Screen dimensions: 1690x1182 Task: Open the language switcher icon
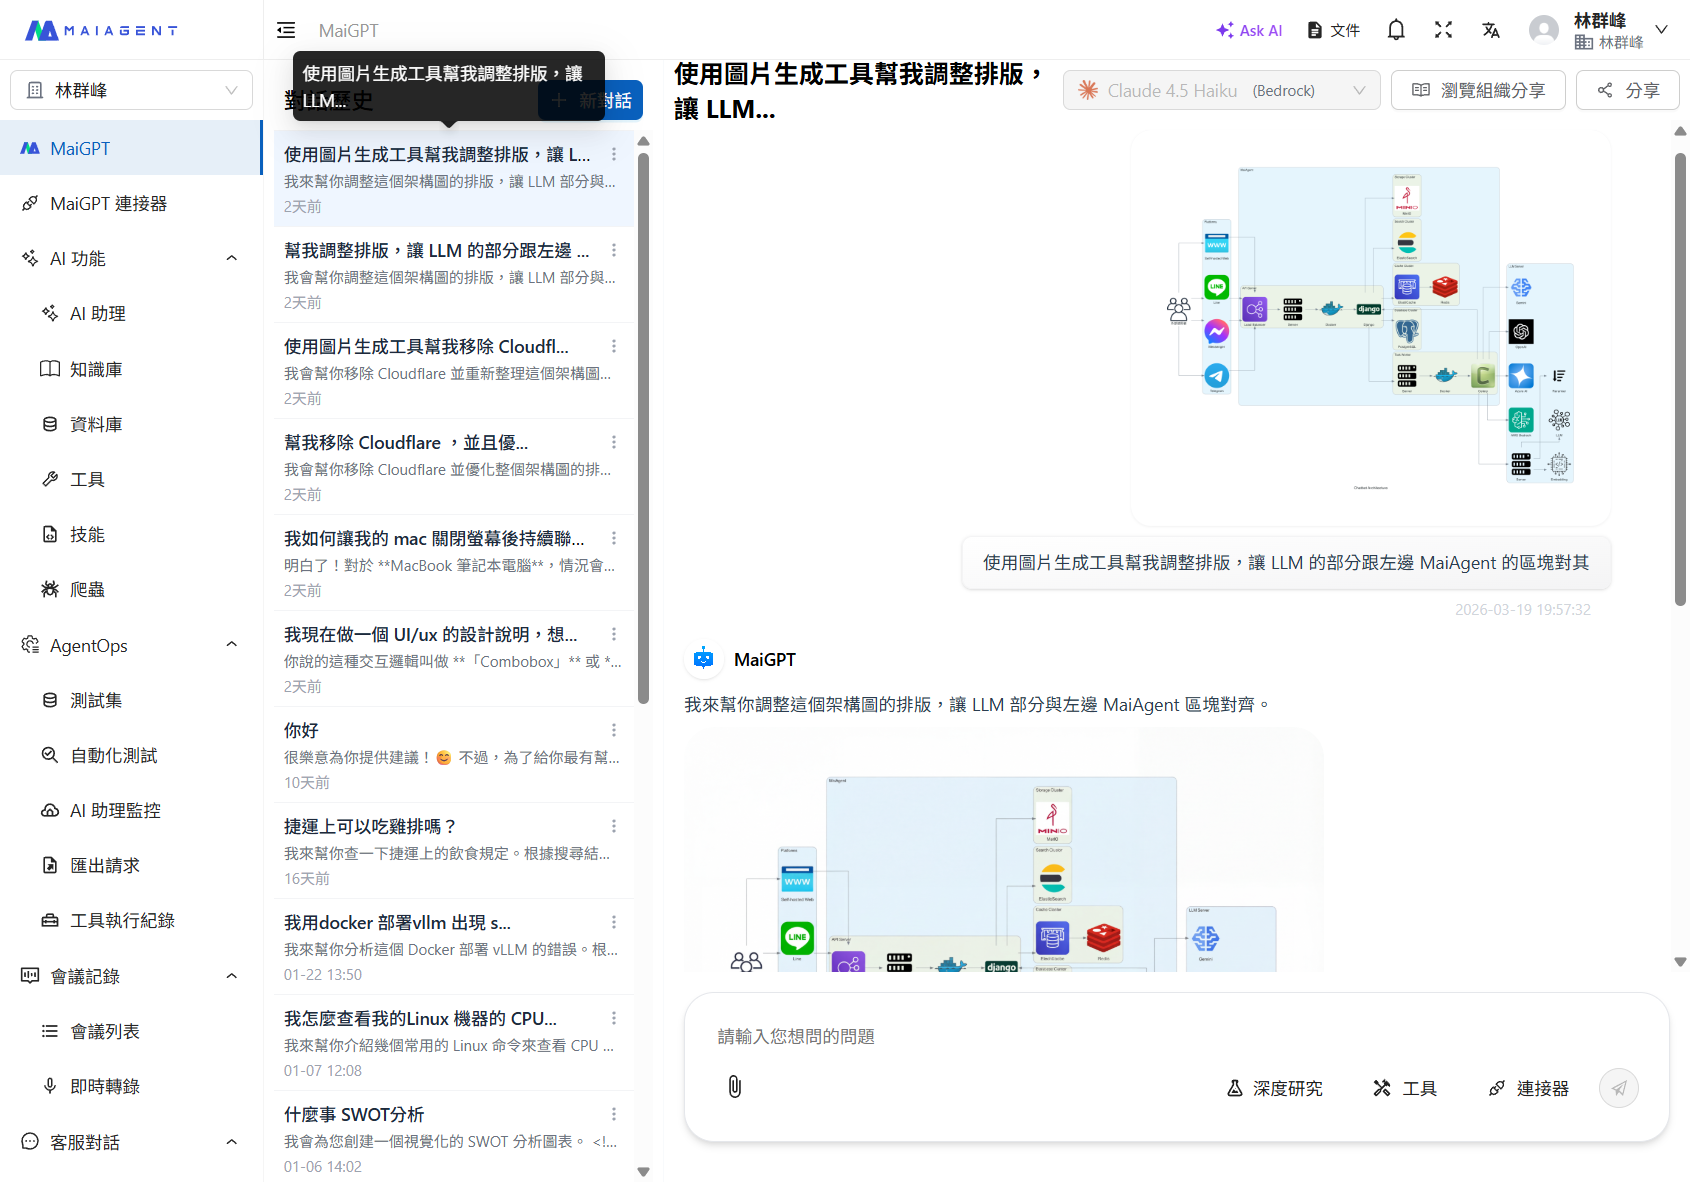tap(1491, 29)
